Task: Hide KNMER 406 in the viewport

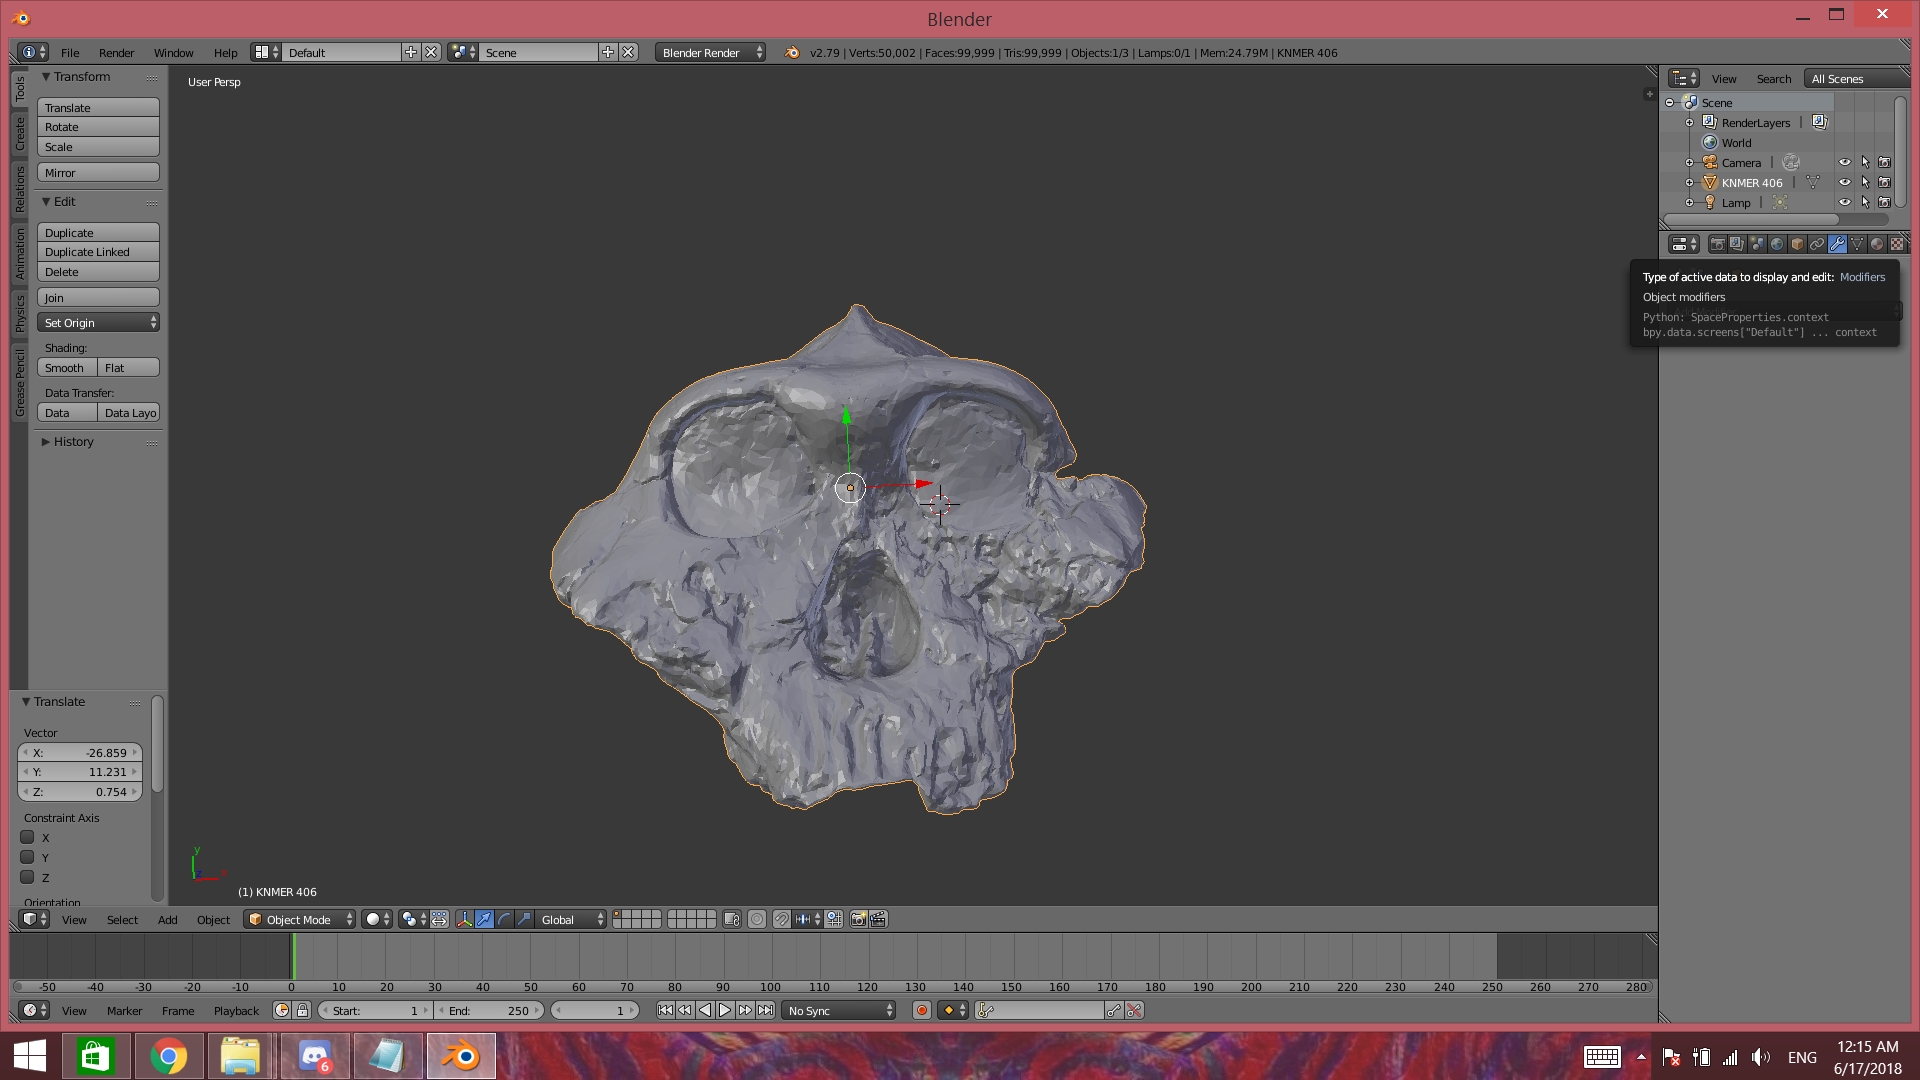Action: (1845, 182)
